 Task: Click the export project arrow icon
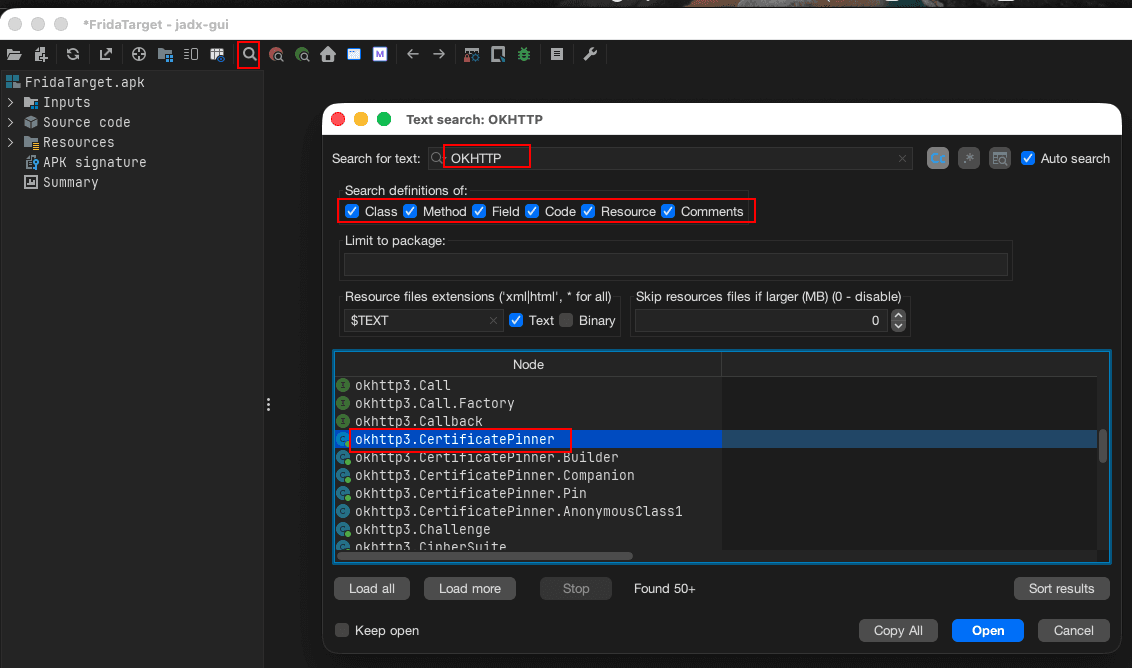(105, 54)
